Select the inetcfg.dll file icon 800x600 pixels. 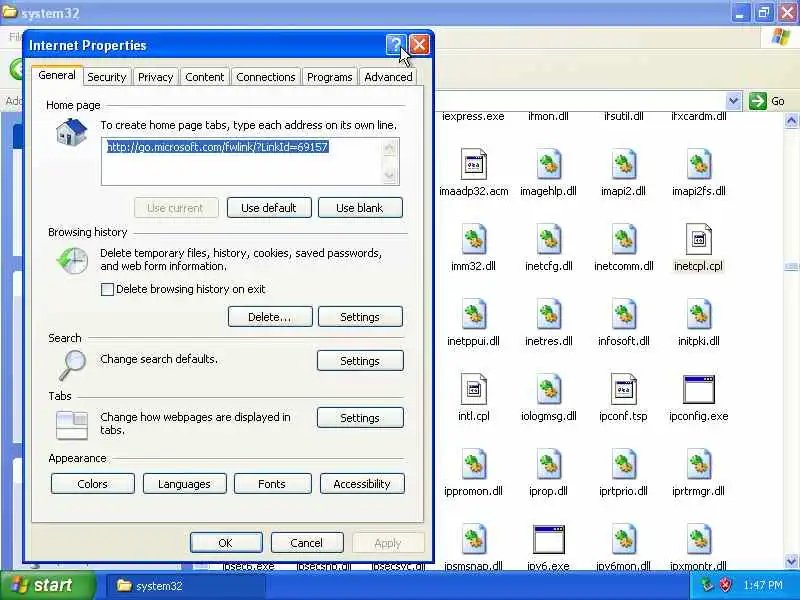pos(548,239)
